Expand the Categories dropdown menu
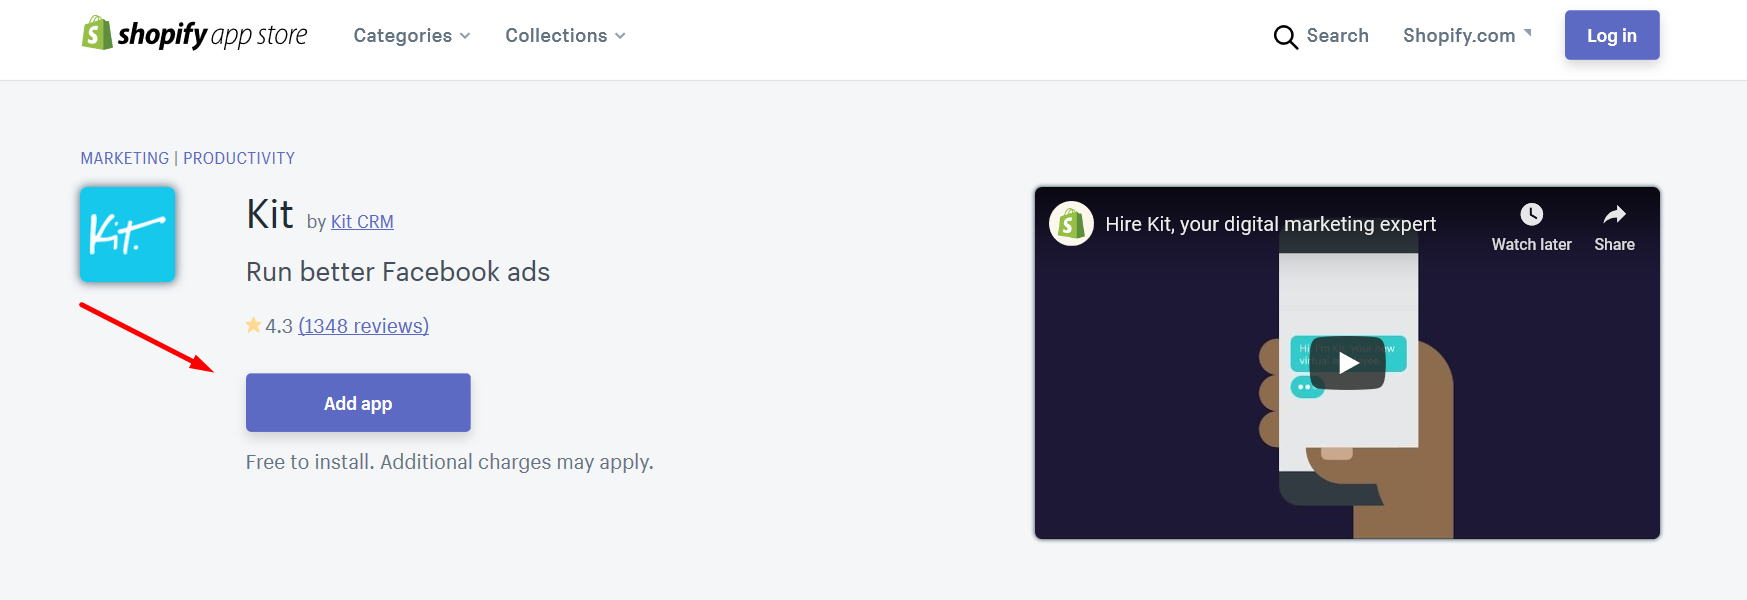This screenshot has height=600, width=1747. [411, 36]
